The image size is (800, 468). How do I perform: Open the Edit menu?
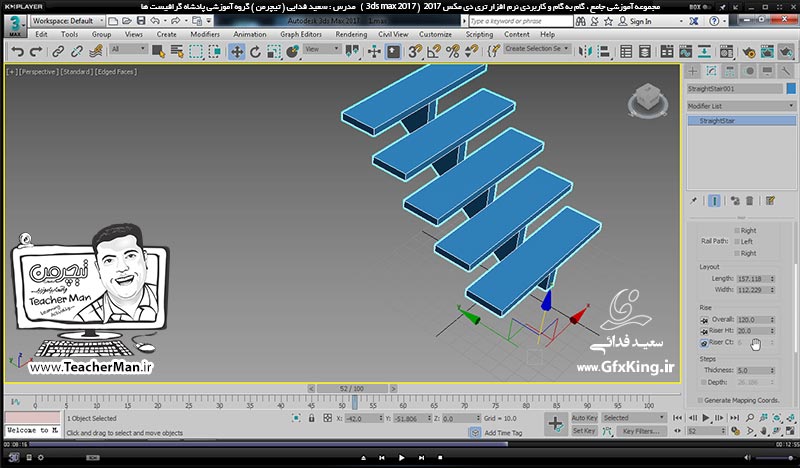[41, 34]
